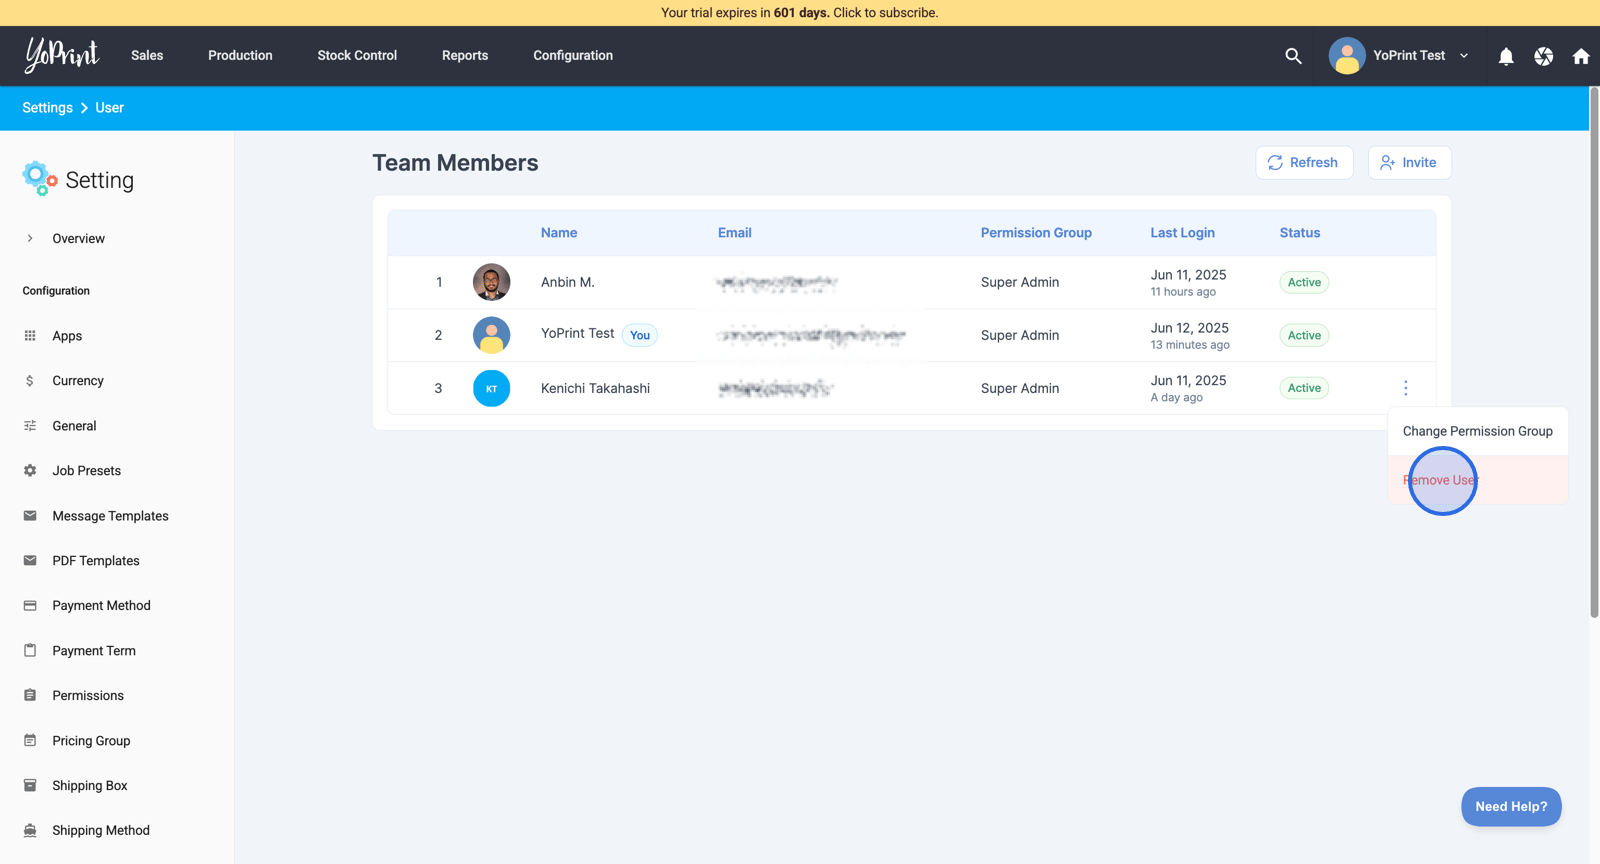Click YoPrint Test's row avatar

click(491, 335)
